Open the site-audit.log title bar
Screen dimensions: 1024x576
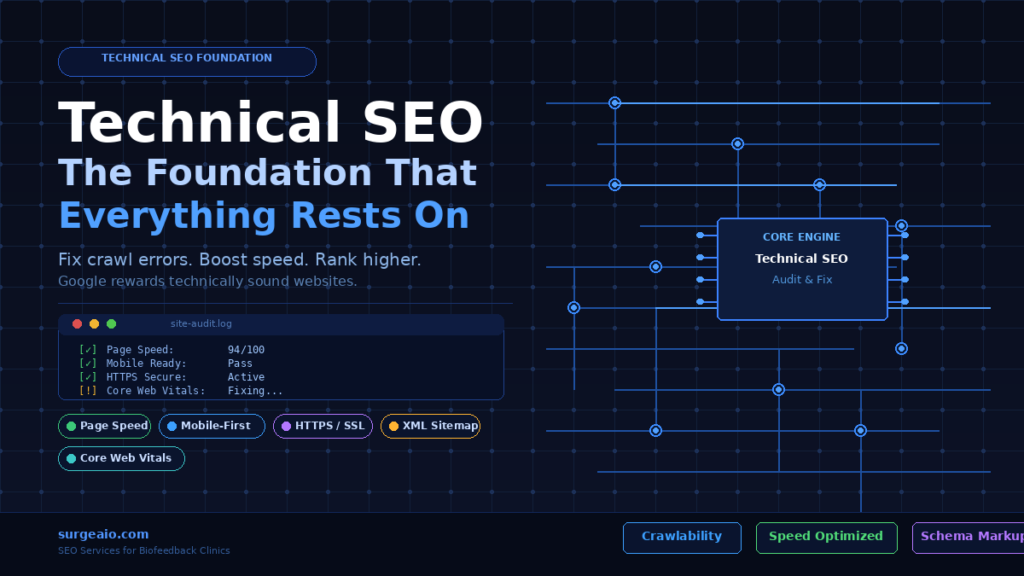click(200, 323)
